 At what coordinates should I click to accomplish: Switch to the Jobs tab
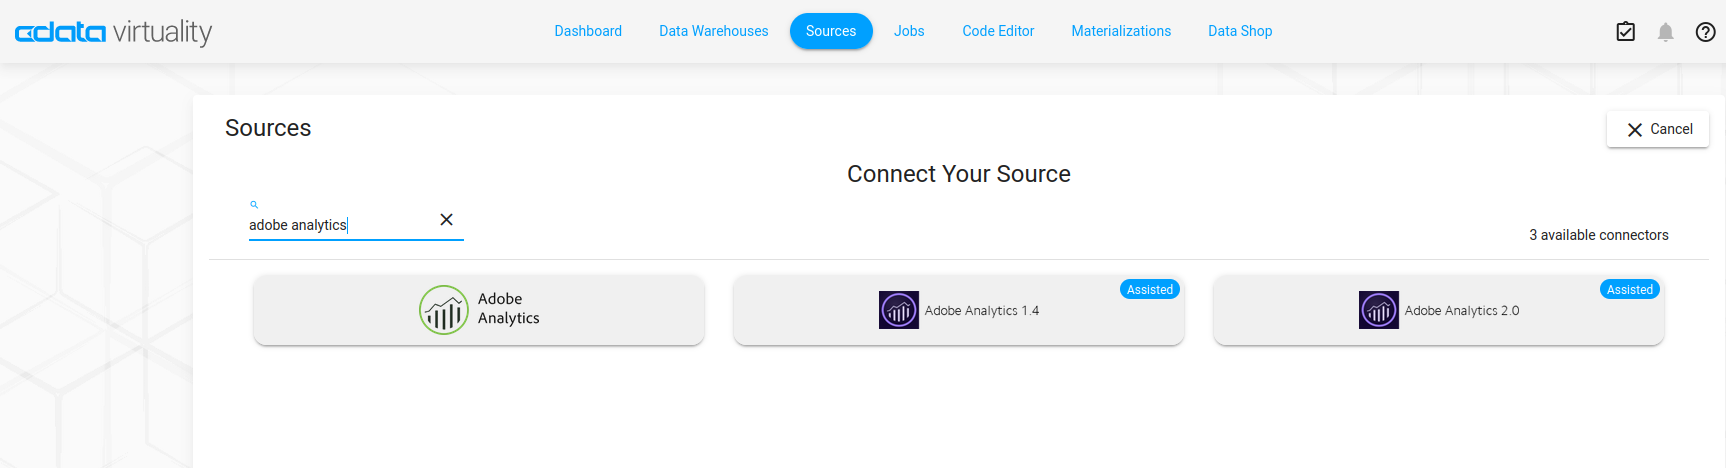[909, 31]
